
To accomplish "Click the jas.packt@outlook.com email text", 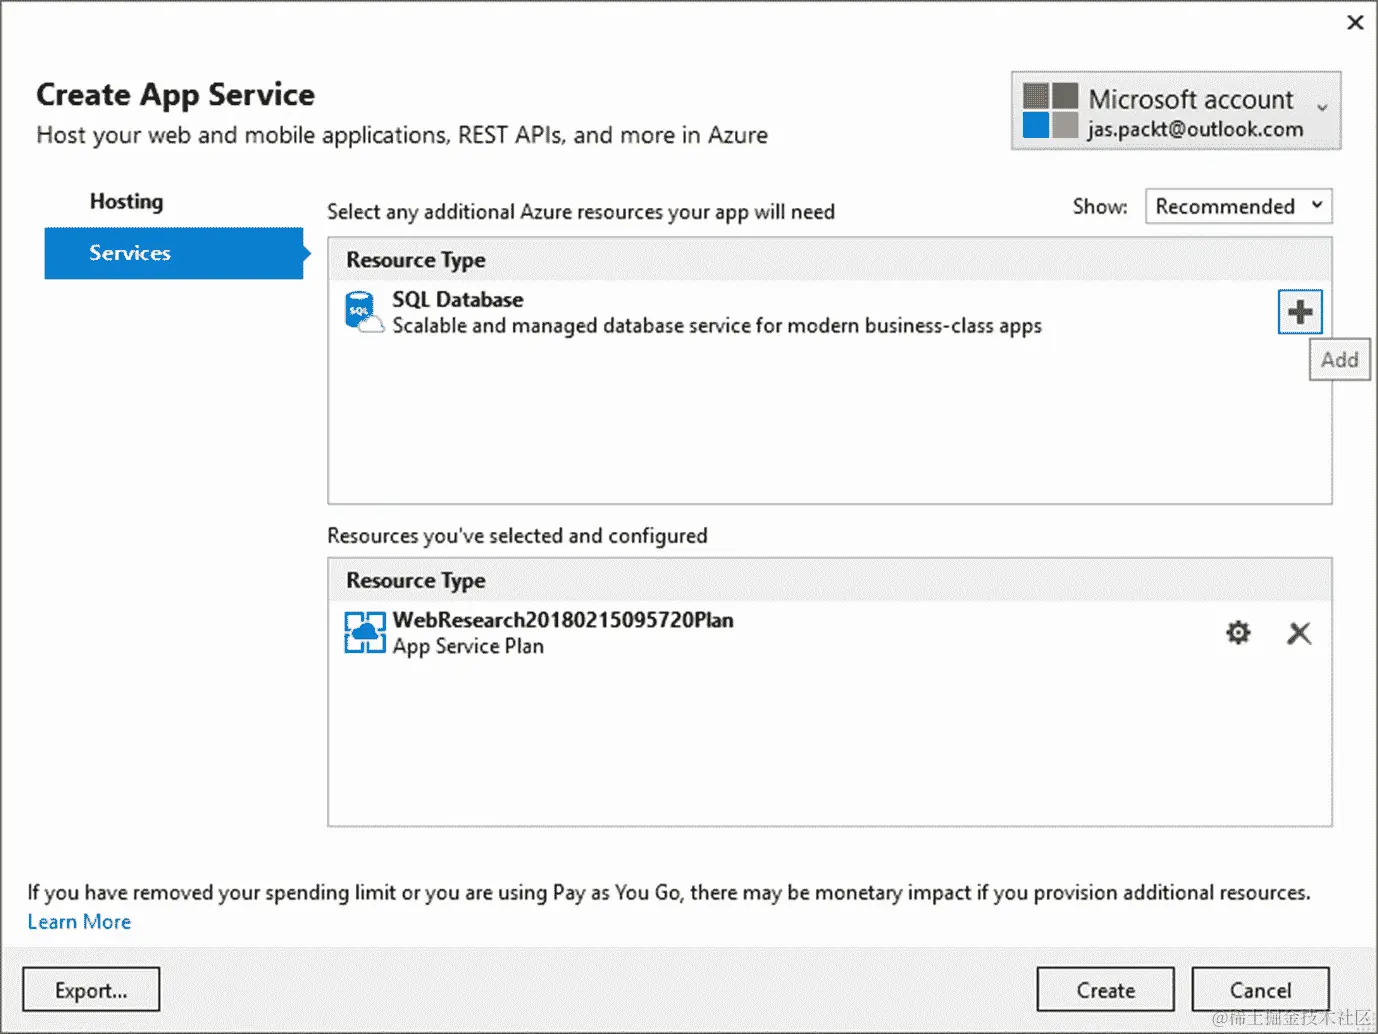I will pos(1196,129).
